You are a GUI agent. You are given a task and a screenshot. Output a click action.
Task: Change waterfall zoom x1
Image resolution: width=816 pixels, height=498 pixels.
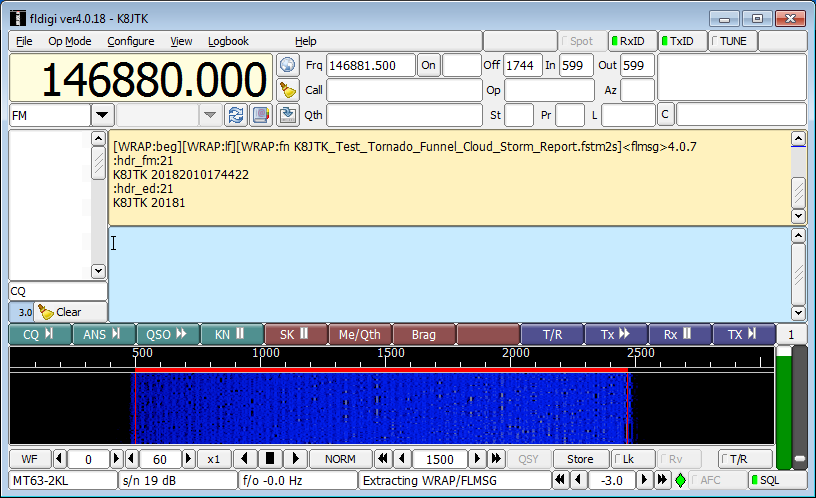pos(213,459)
